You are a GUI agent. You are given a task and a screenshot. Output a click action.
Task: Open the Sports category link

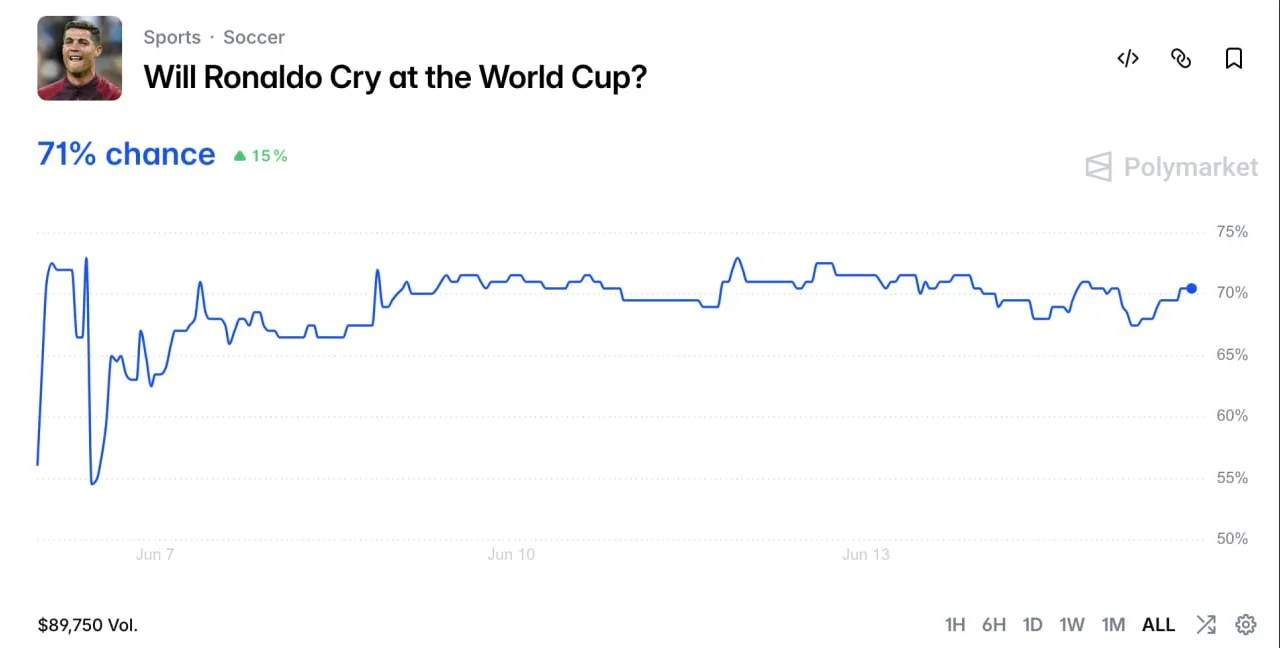pos(172,37)
